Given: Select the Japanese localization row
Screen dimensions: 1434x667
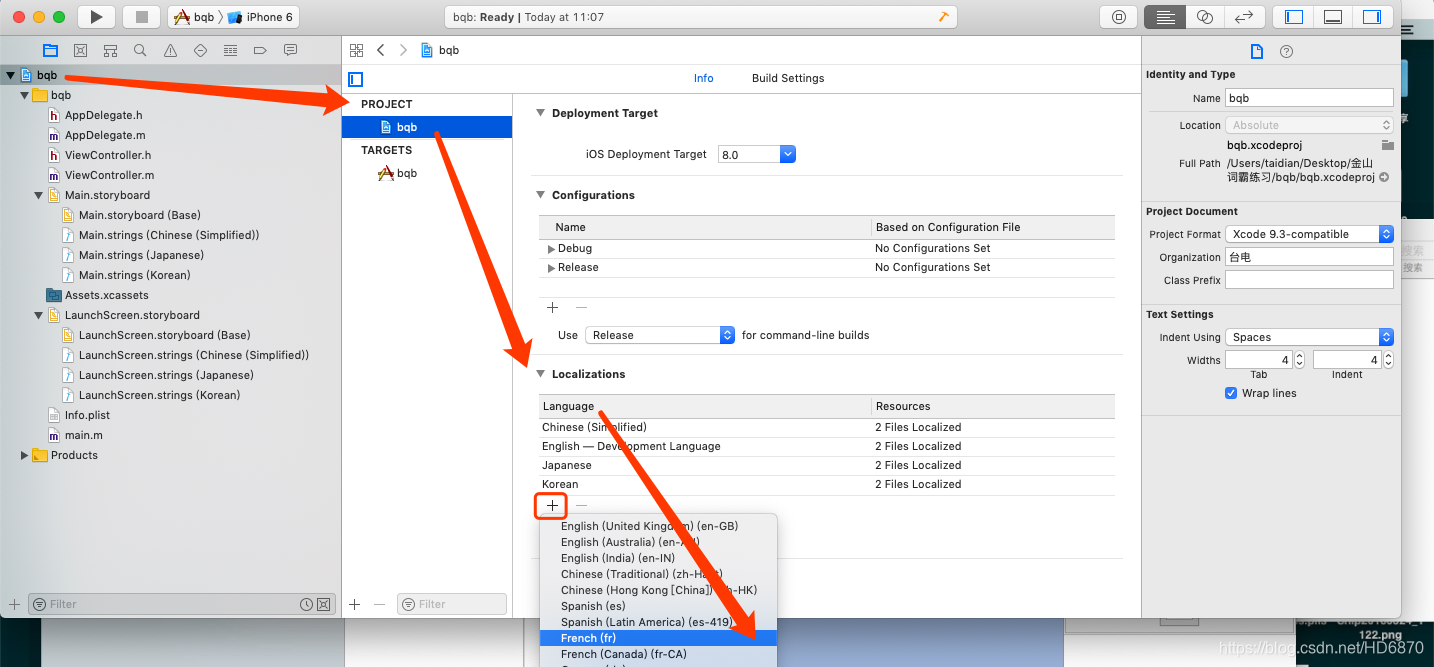Looking at the screenshot, I should 827,465.
